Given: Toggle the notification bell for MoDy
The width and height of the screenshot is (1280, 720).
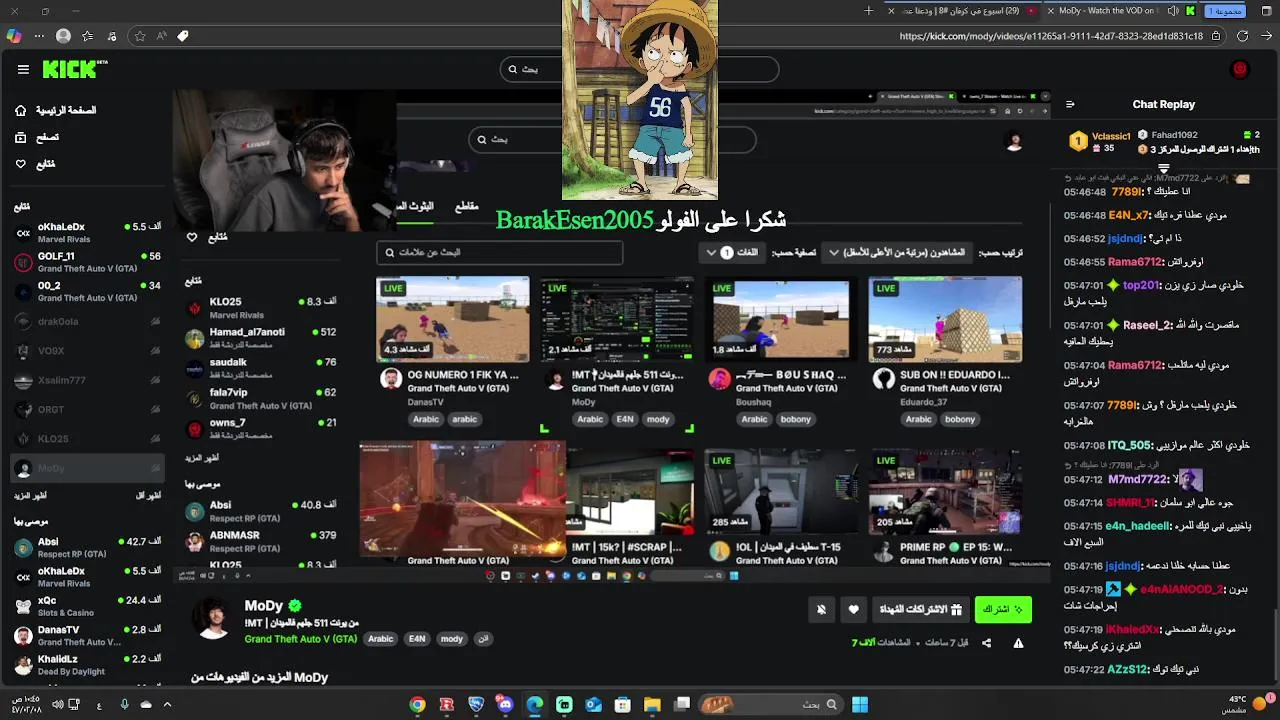Looking at the screenshot, I should (821, 609).
